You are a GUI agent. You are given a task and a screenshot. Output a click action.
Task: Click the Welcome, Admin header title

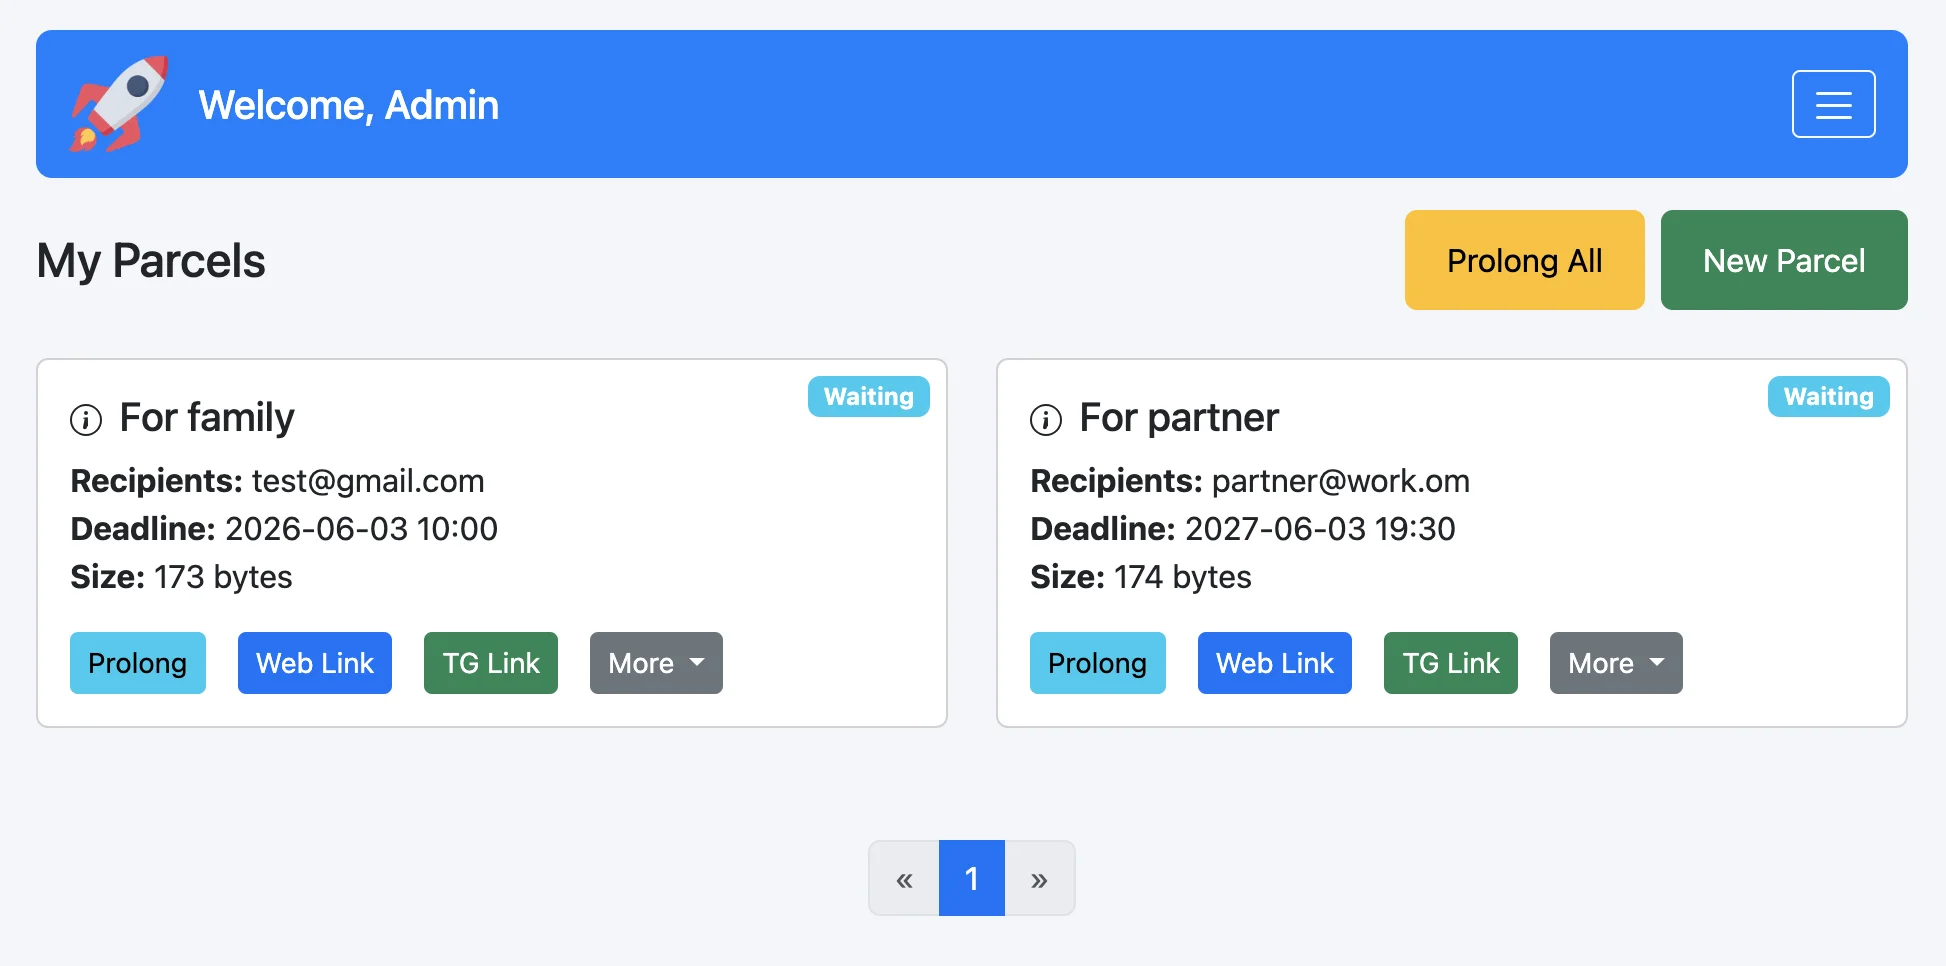[348, 105]
